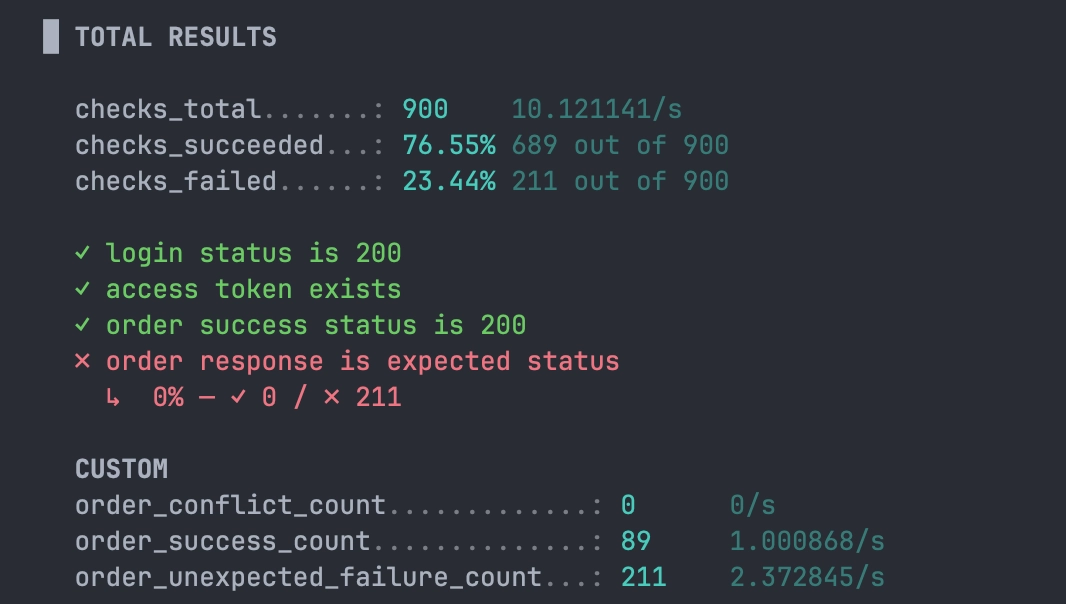Click the checks_total value 900
The height and width of the screenshot is (604, 1066).
[426, 109]
